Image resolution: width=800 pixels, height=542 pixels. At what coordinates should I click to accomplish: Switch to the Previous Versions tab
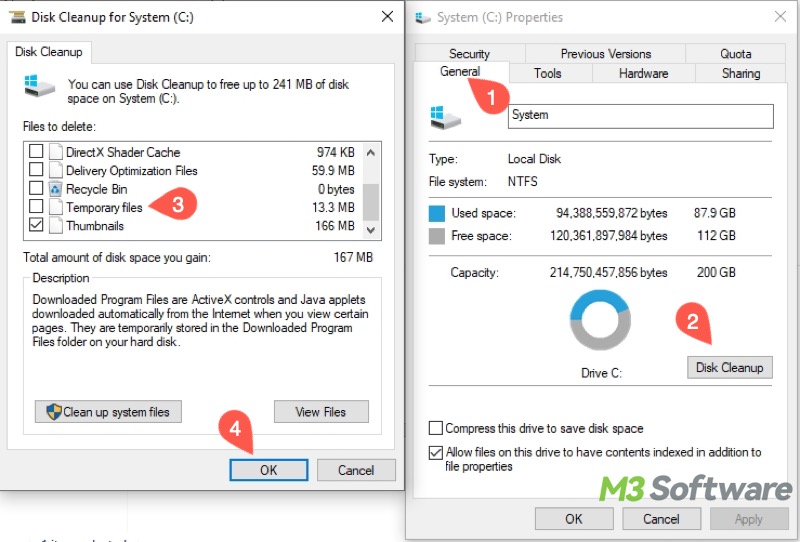606,54
